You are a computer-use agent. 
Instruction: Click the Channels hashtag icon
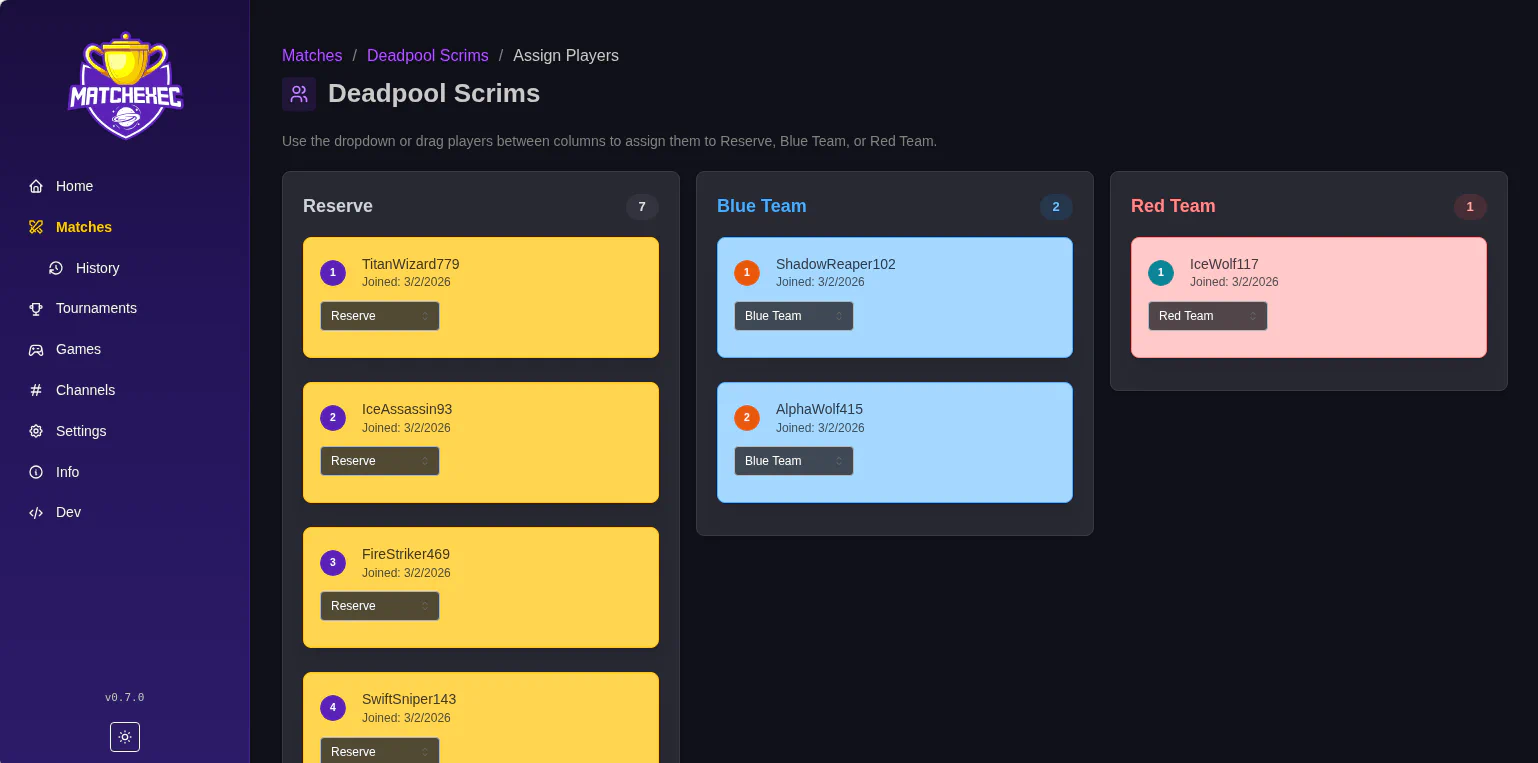pyautogui.click(x=36, y=390)
